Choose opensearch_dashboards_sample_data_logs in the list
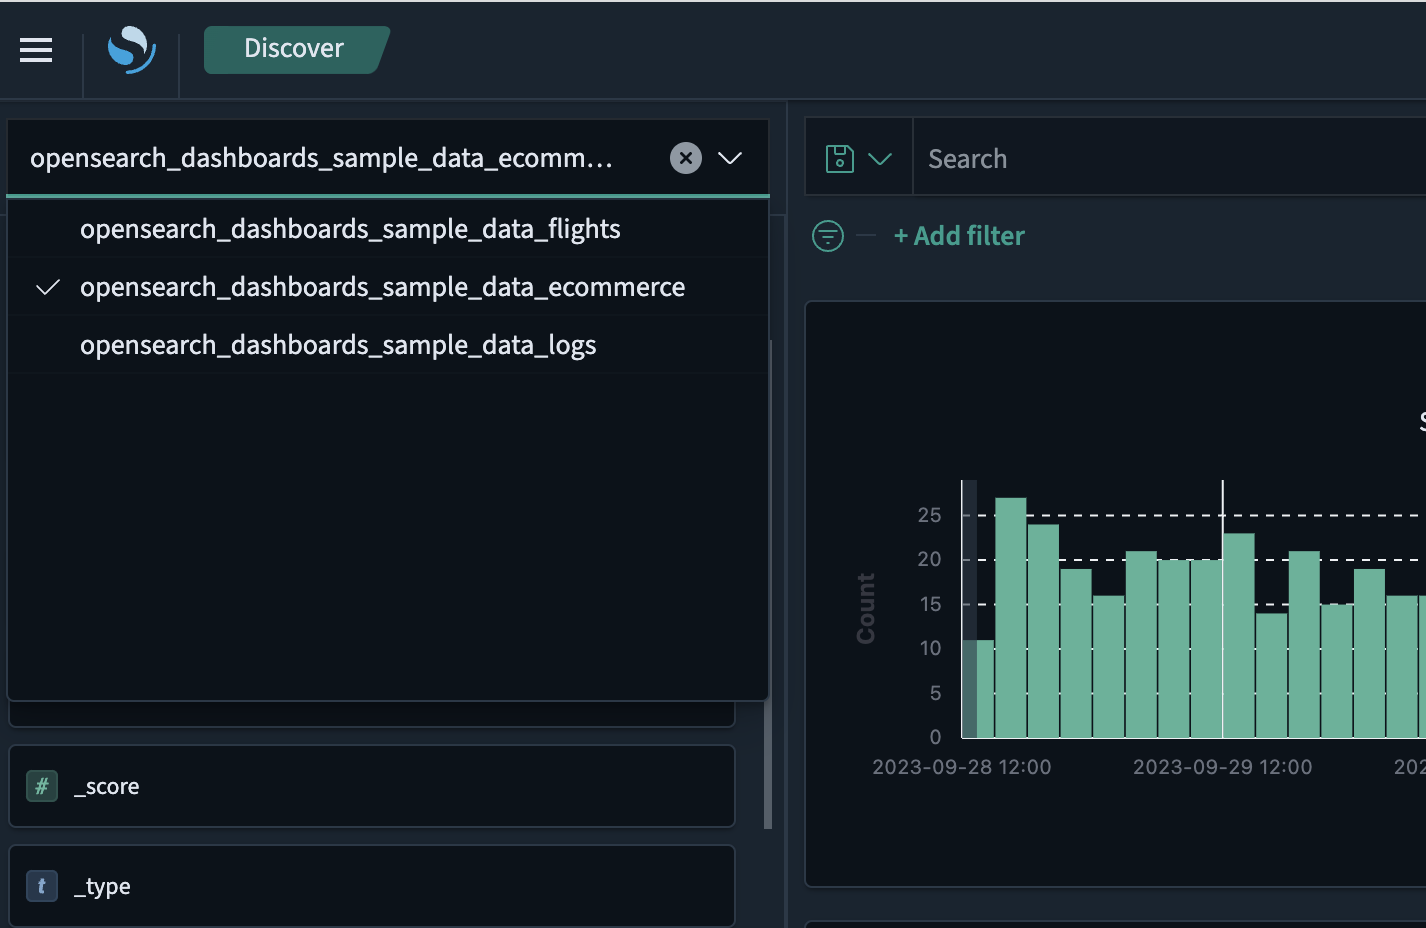 point(337,345)
